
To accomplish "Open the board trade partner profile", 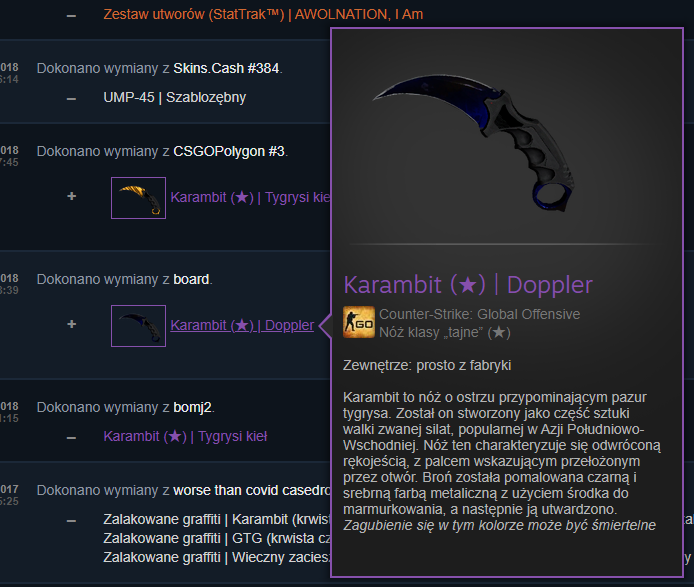I will pyautogui.click(x=191, y=279).
